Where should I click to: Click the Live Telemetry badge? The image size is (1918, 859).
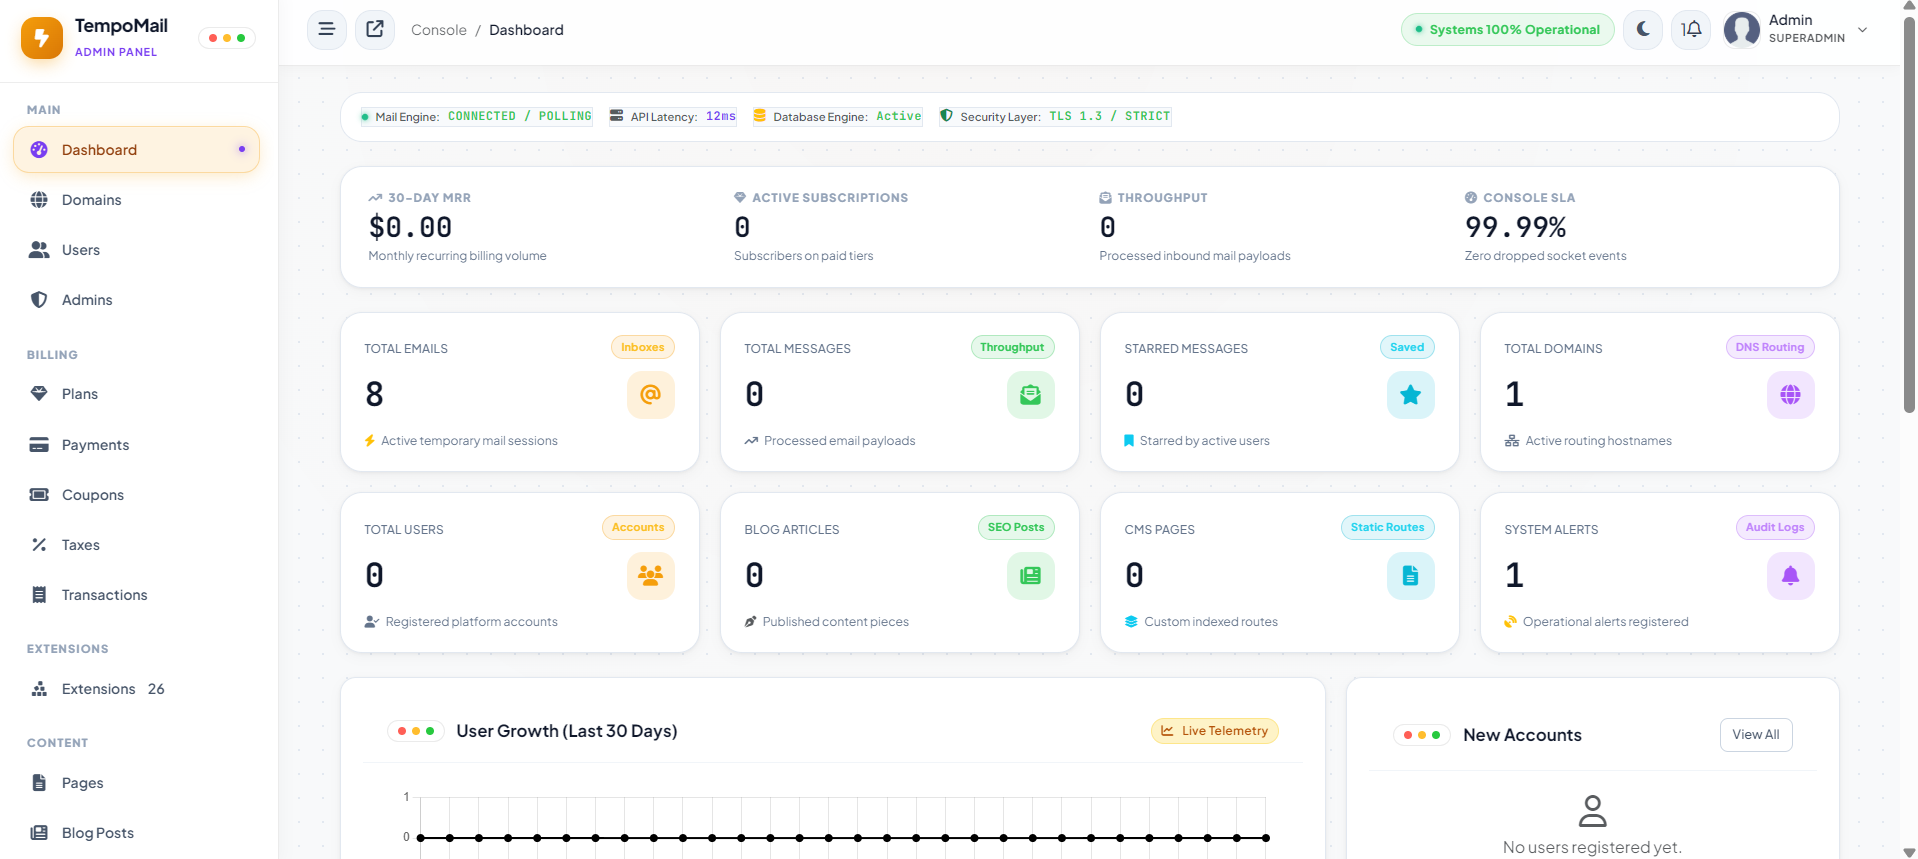tap(1215, 731)
